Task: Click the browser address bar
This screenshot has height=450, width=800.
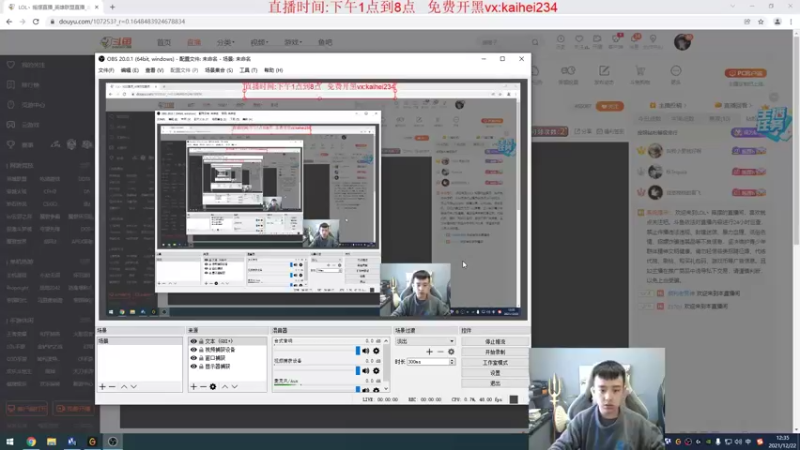Action: [x=388, y=21]
